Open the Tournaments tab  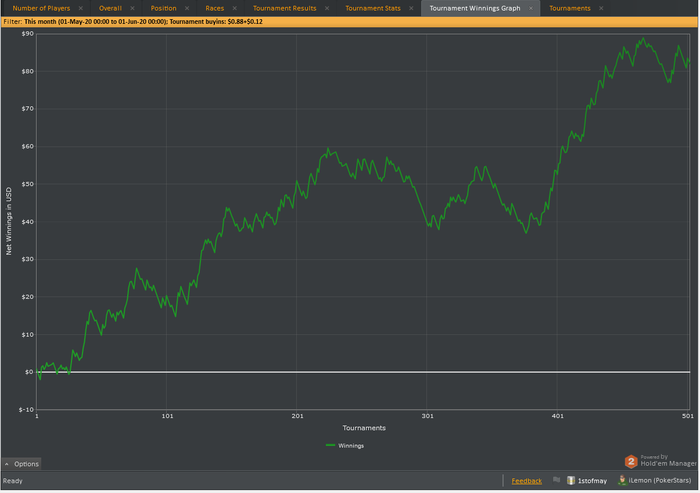(x=570, y=8)
